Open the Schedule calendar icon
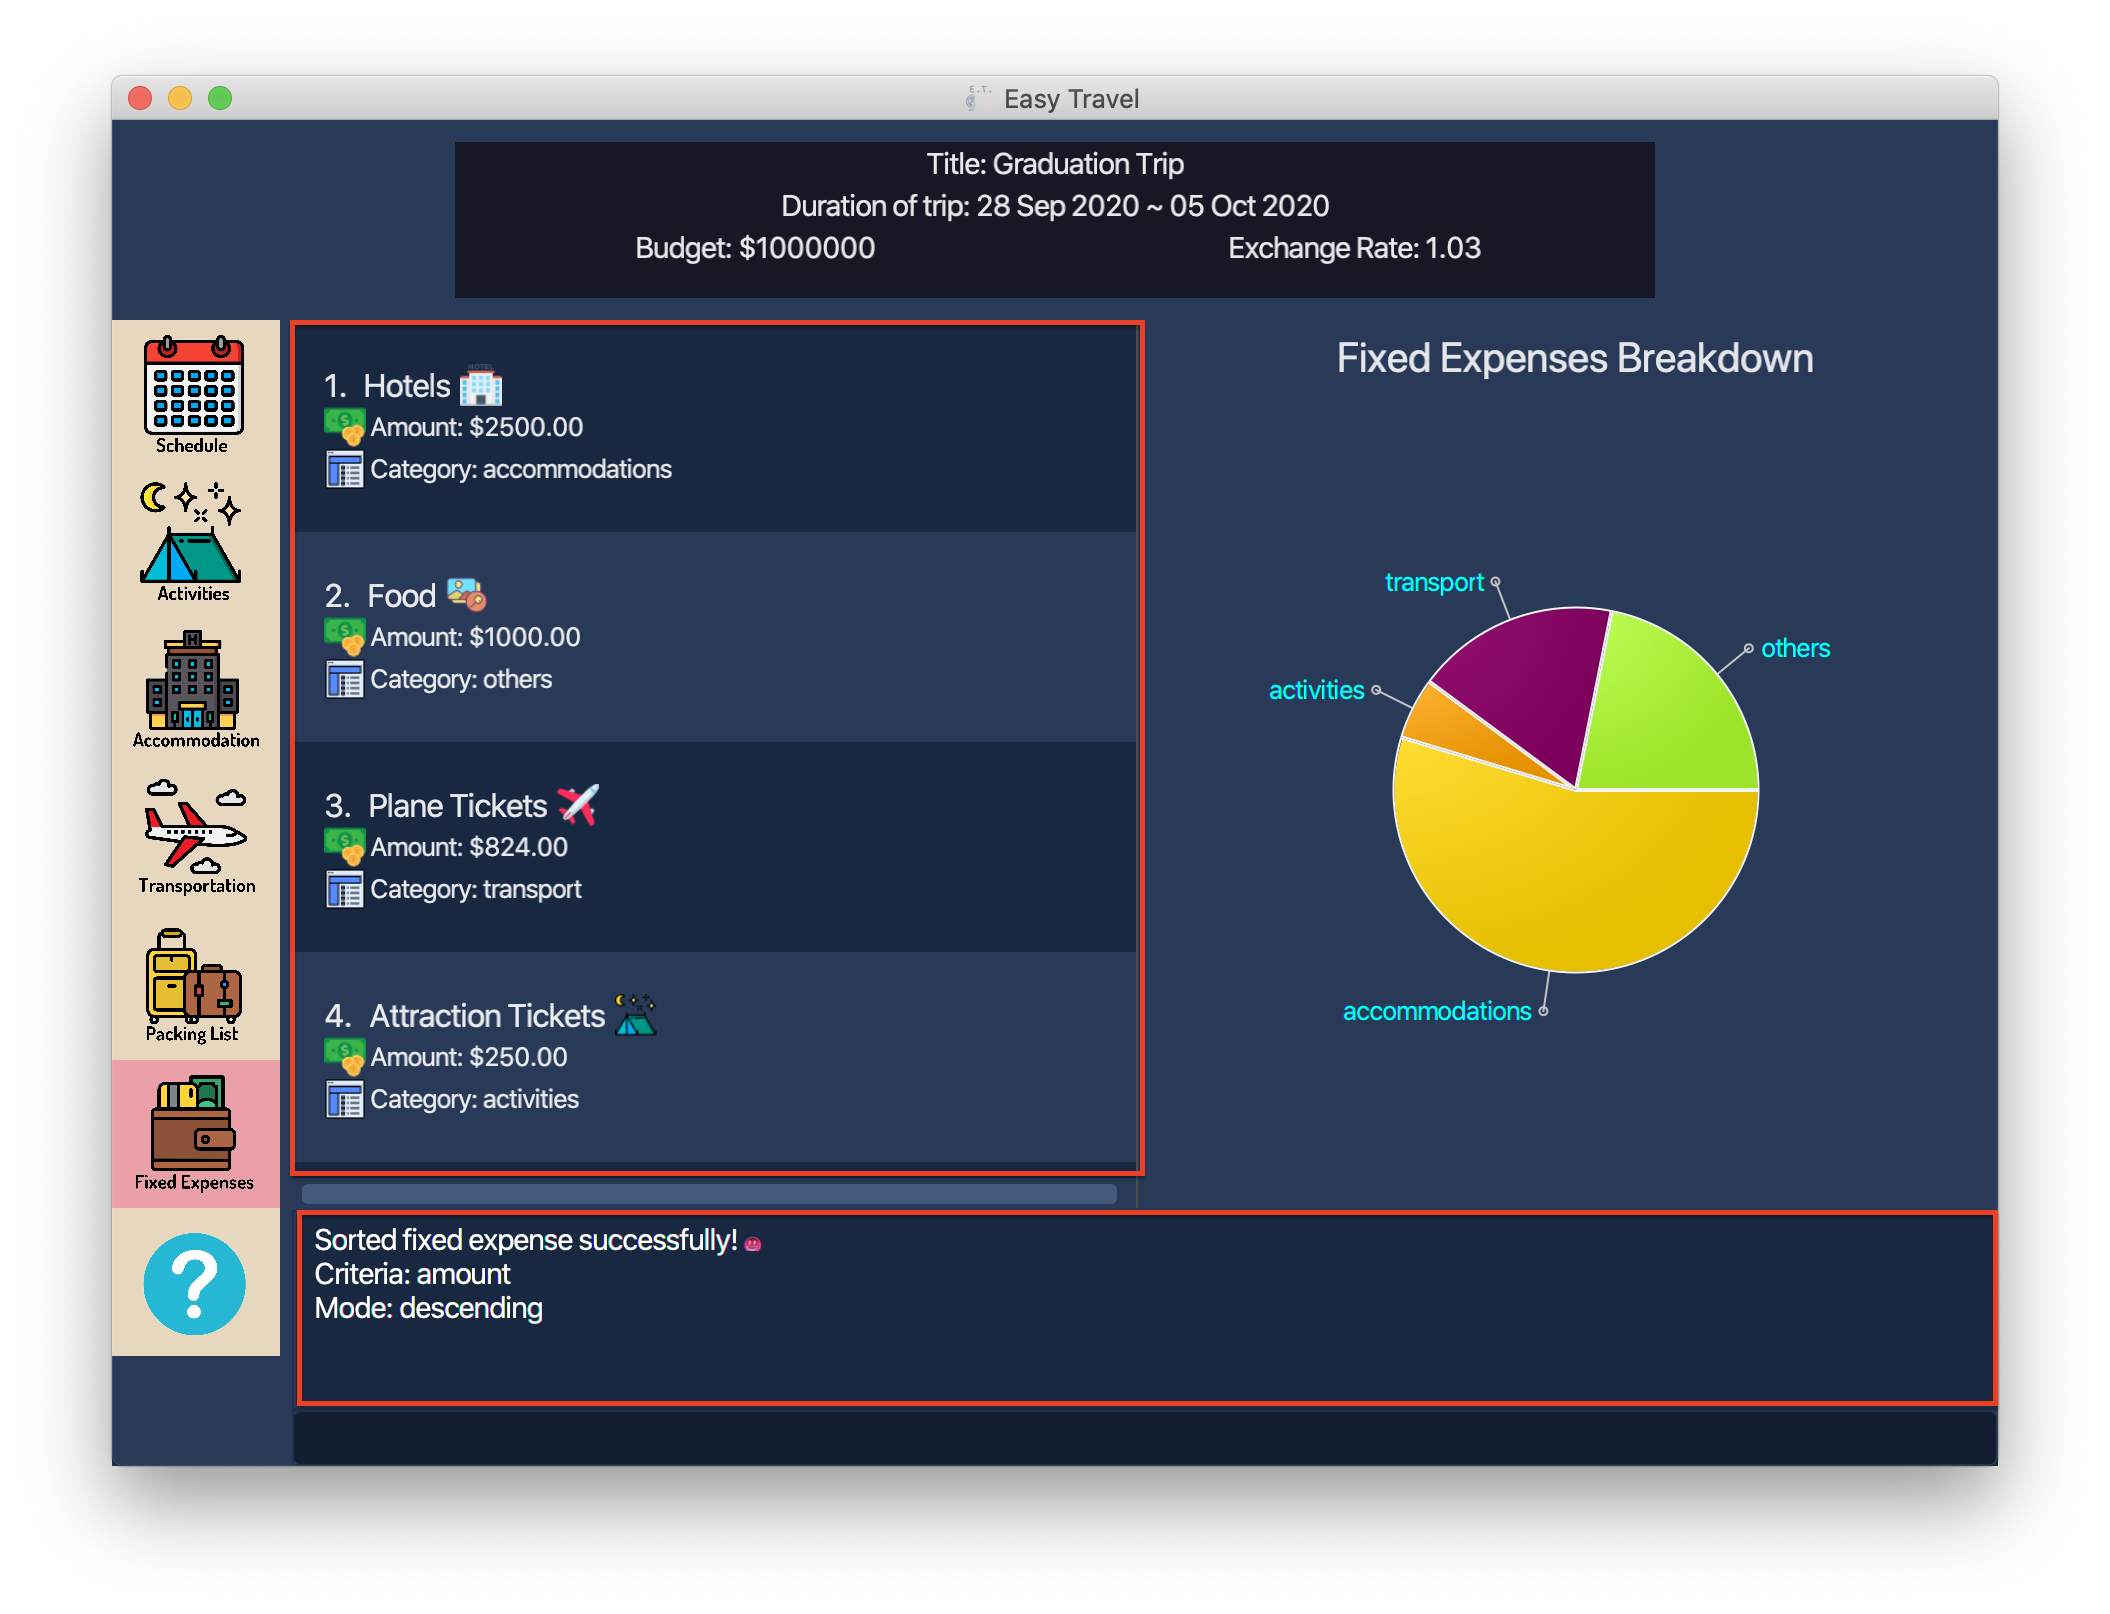The height and width of the screenshot is (1614, 2110). pos(194,394)
